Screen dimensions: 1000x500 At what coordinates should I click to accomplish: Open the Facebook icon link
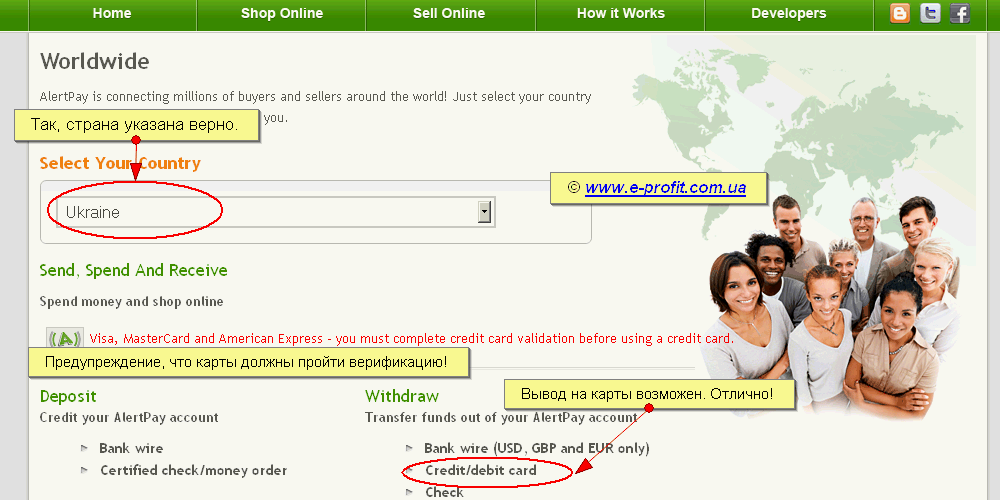click(960, 13)
